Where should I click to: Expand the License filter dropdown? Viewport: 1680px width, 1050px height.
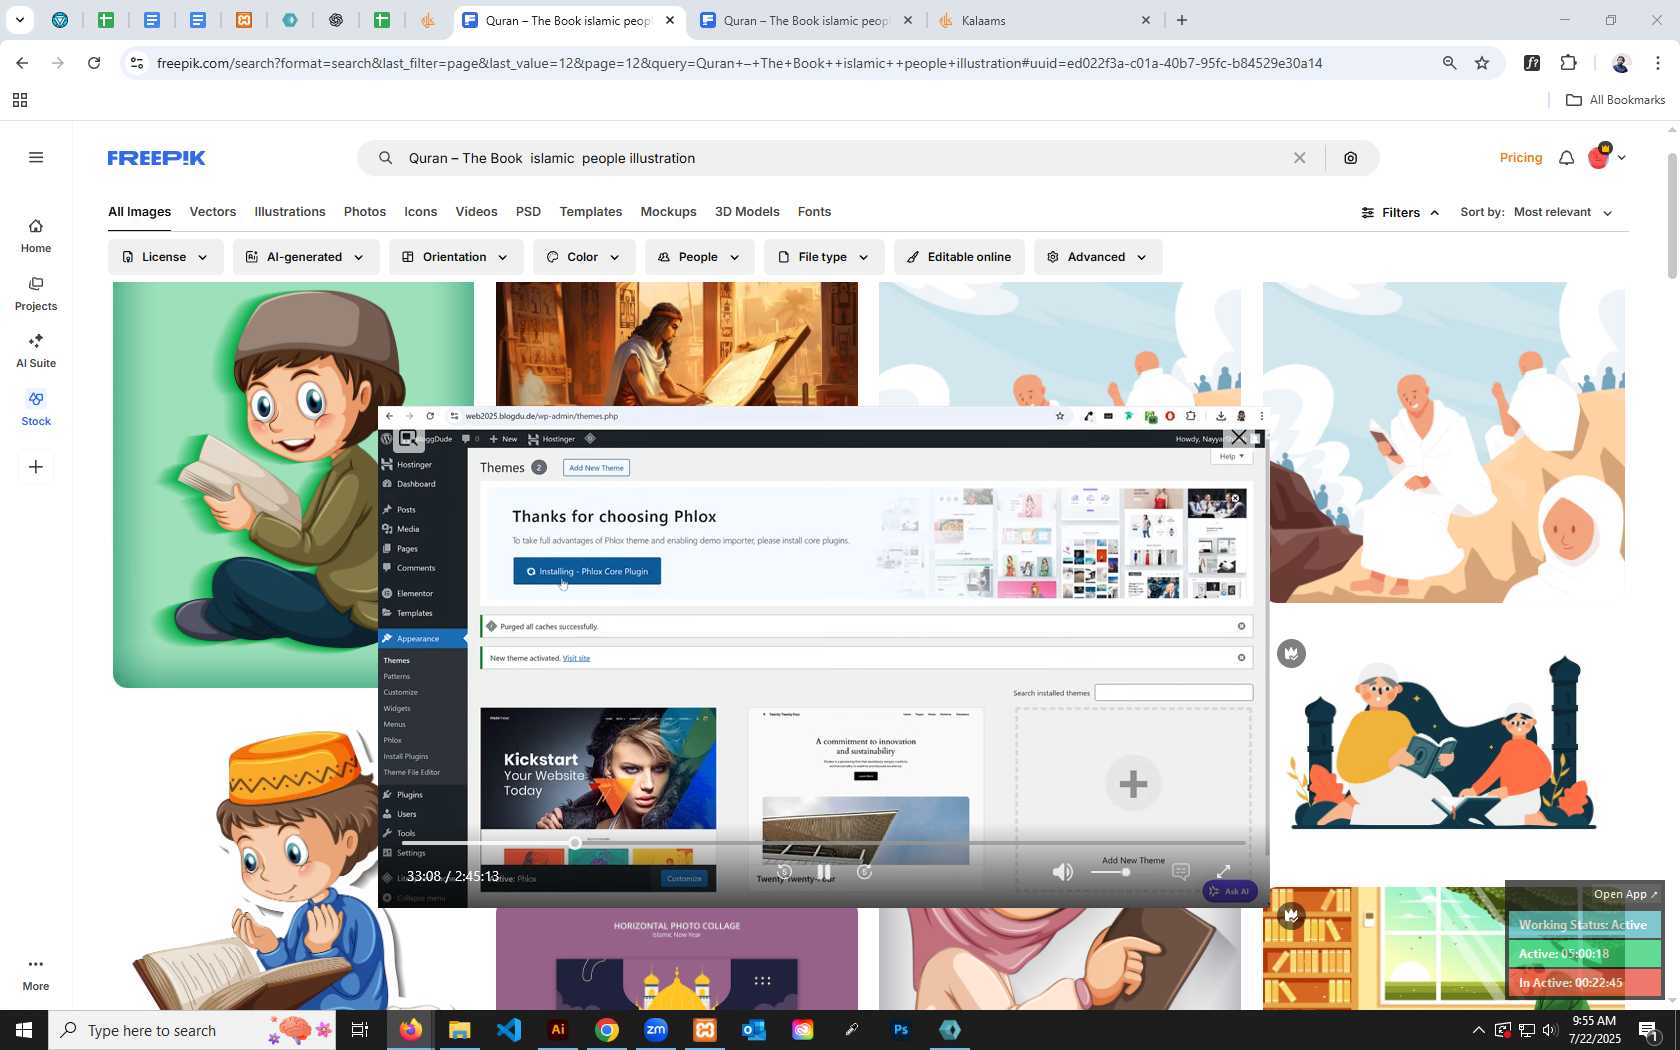click(x=165, y=257)
